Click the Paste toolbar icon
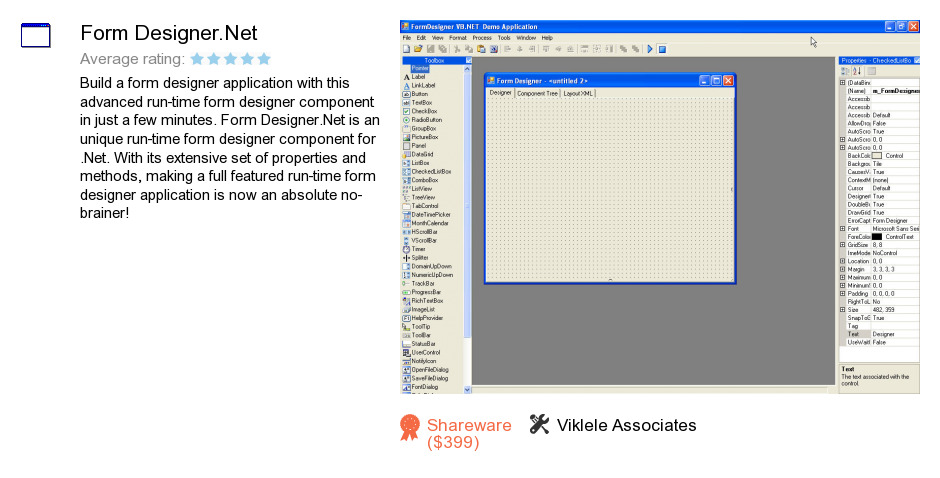 (x=481, y=49)
